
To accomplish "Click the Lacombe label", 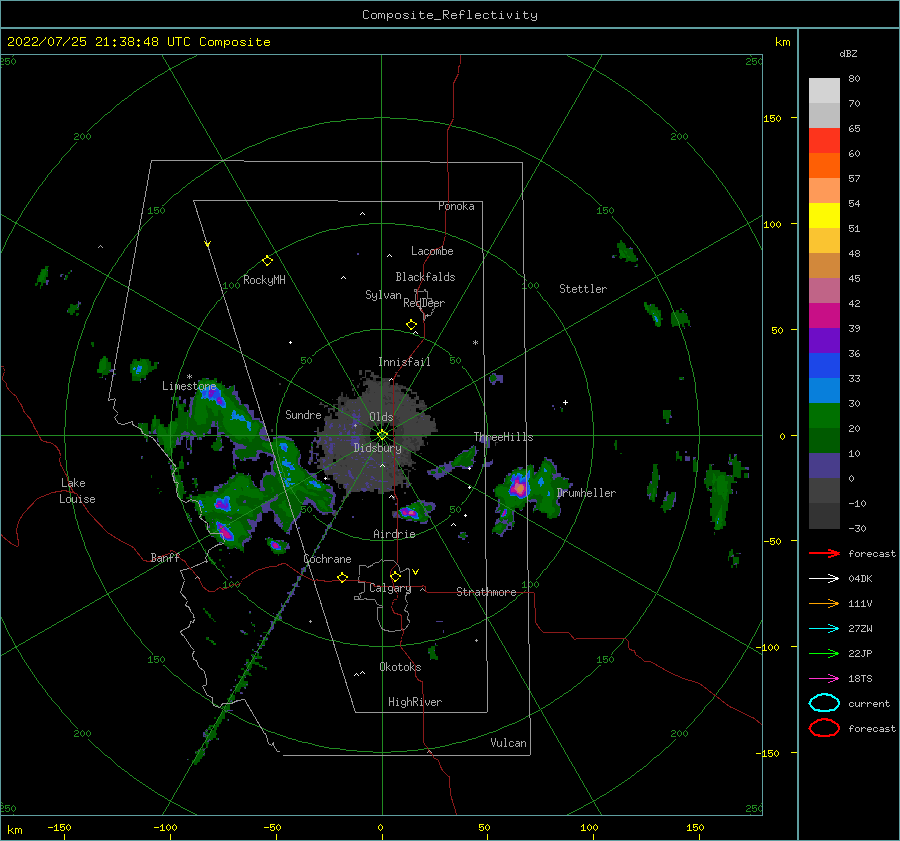I will coord(432,251).
